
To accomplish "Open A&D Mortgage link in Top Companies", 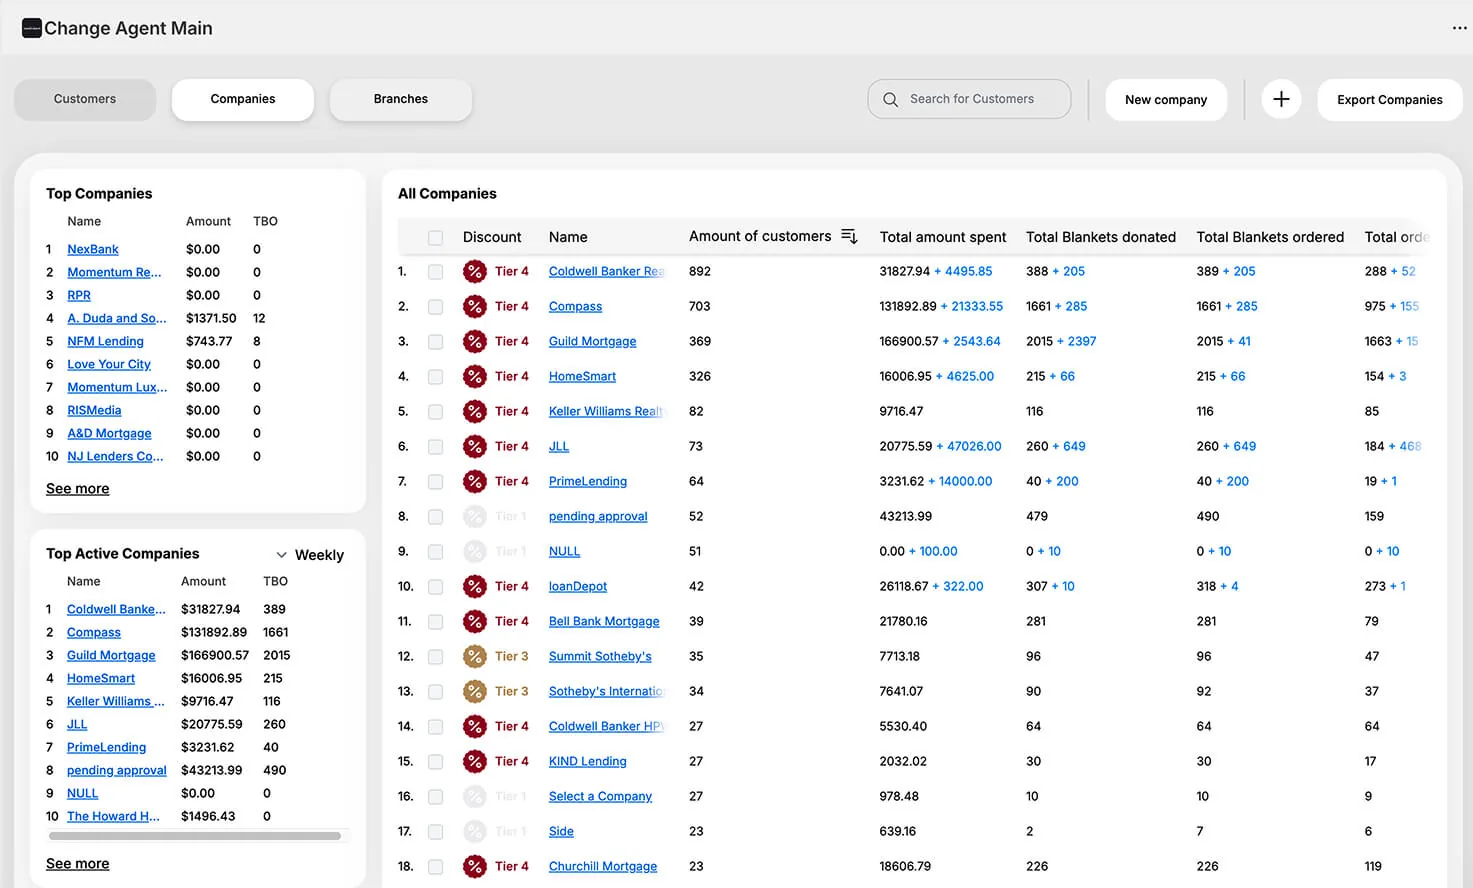I will [x=109, y=433].
